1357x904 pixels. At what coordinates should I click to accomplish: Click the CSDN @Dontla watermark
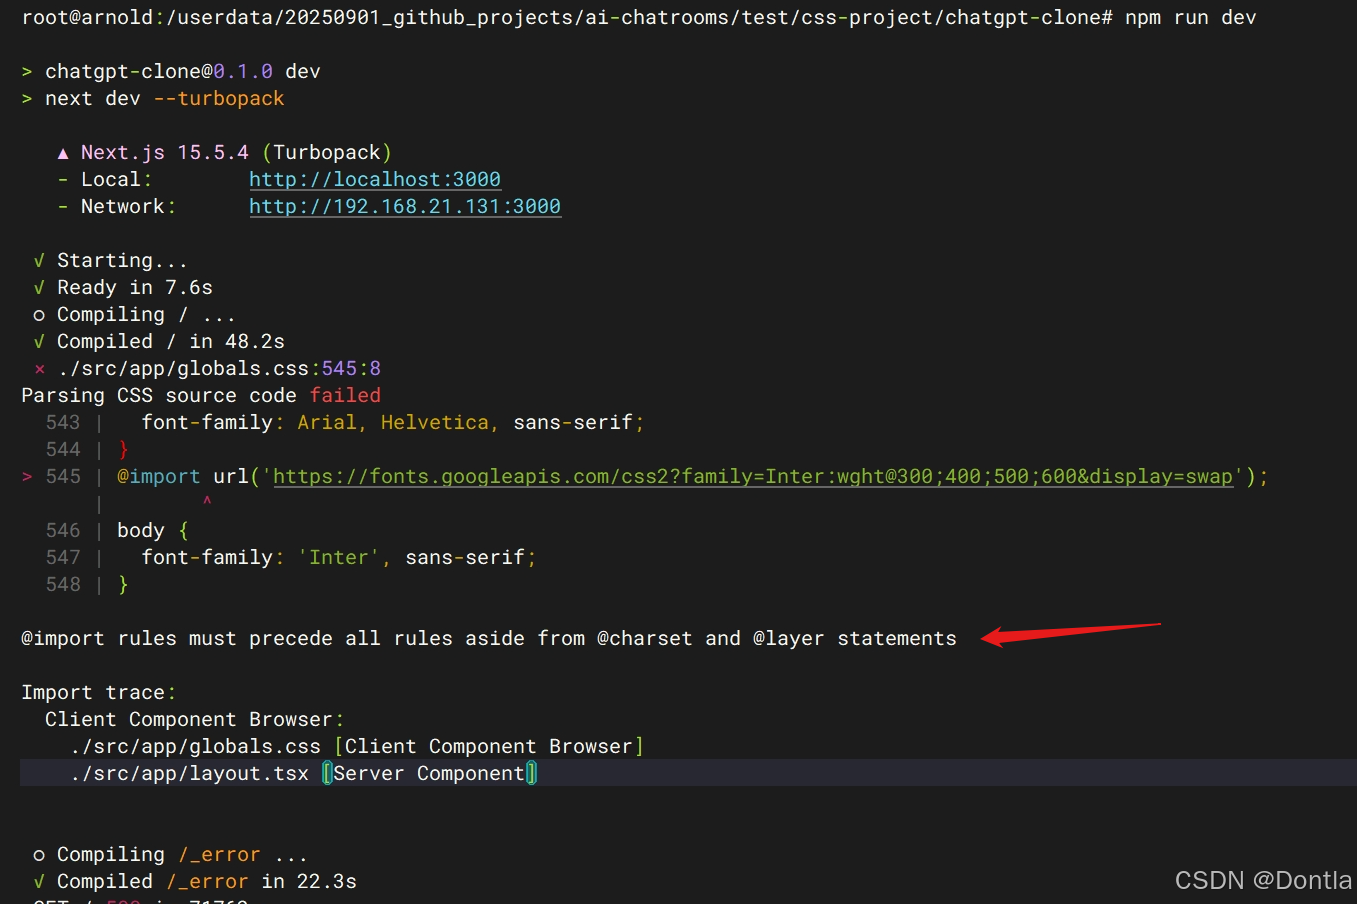coord(1262,880)
